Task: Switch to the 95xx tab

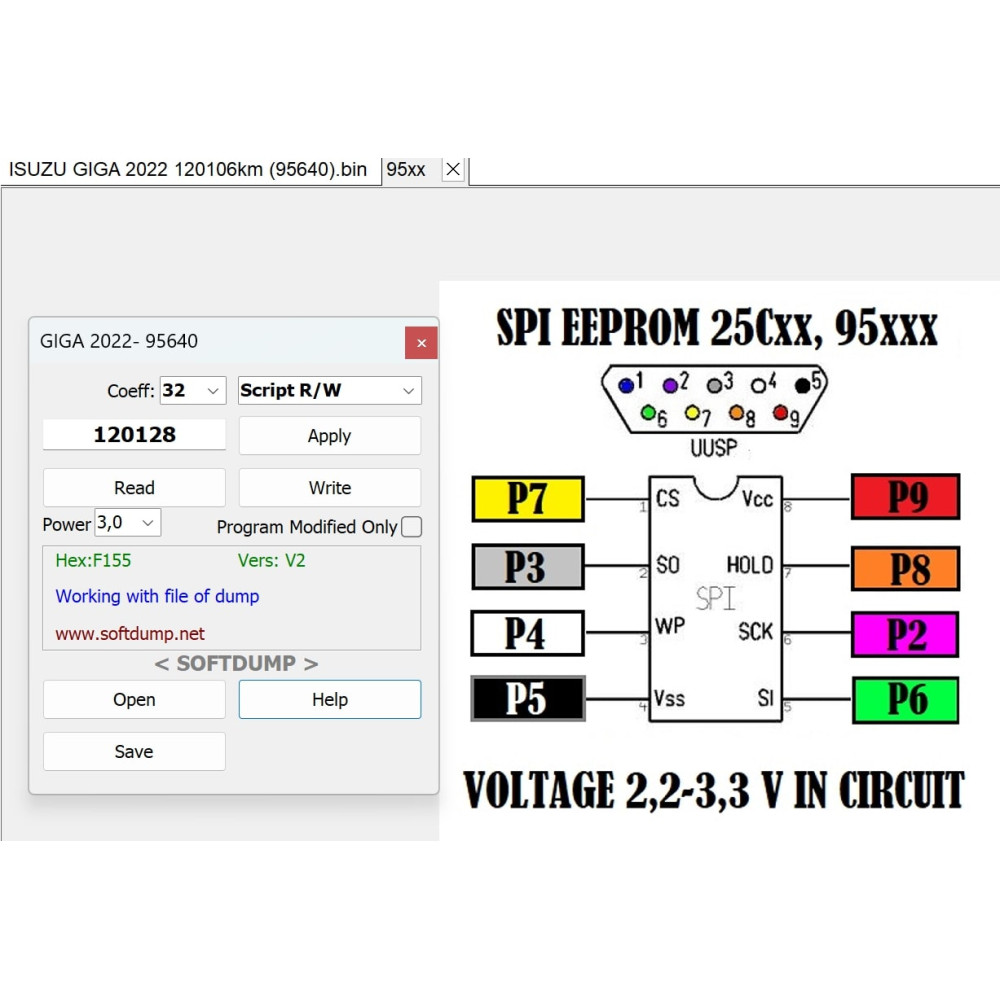Action: (406, 170)
